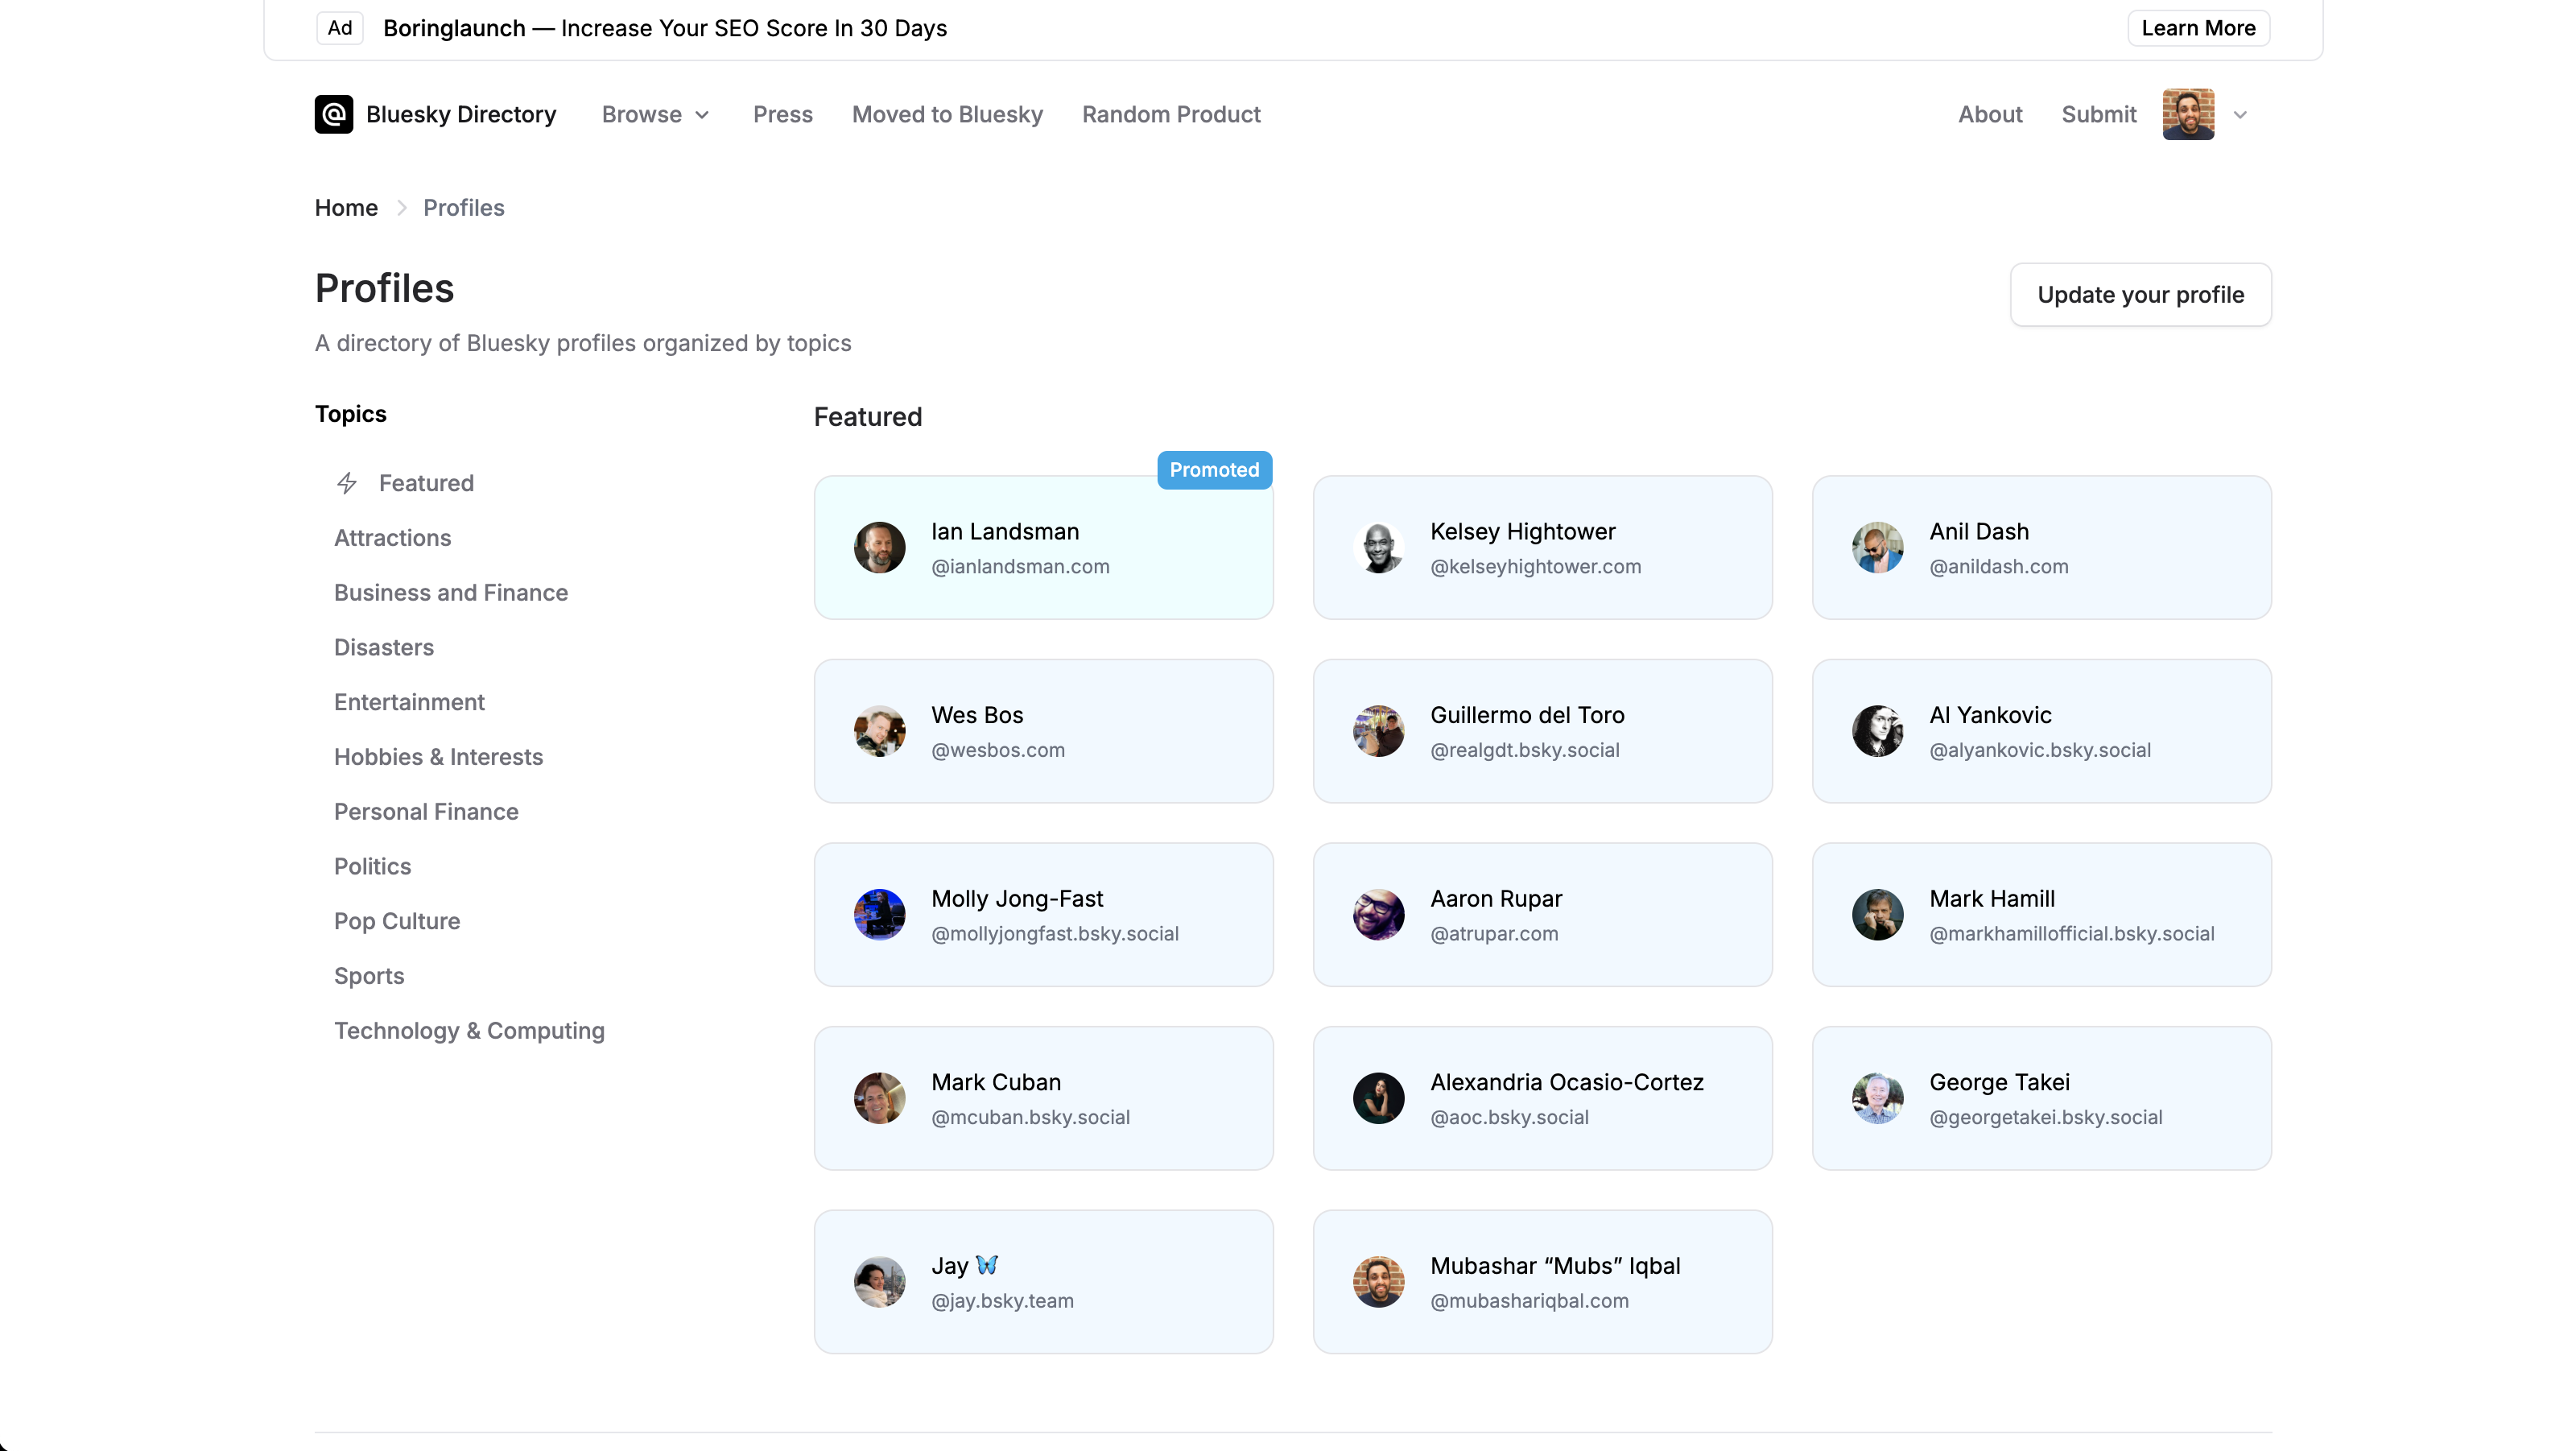This screenshot has height=1451, width=2576.
Task: Click Al Yankovic's avatar
Action: pos(1878,731)
